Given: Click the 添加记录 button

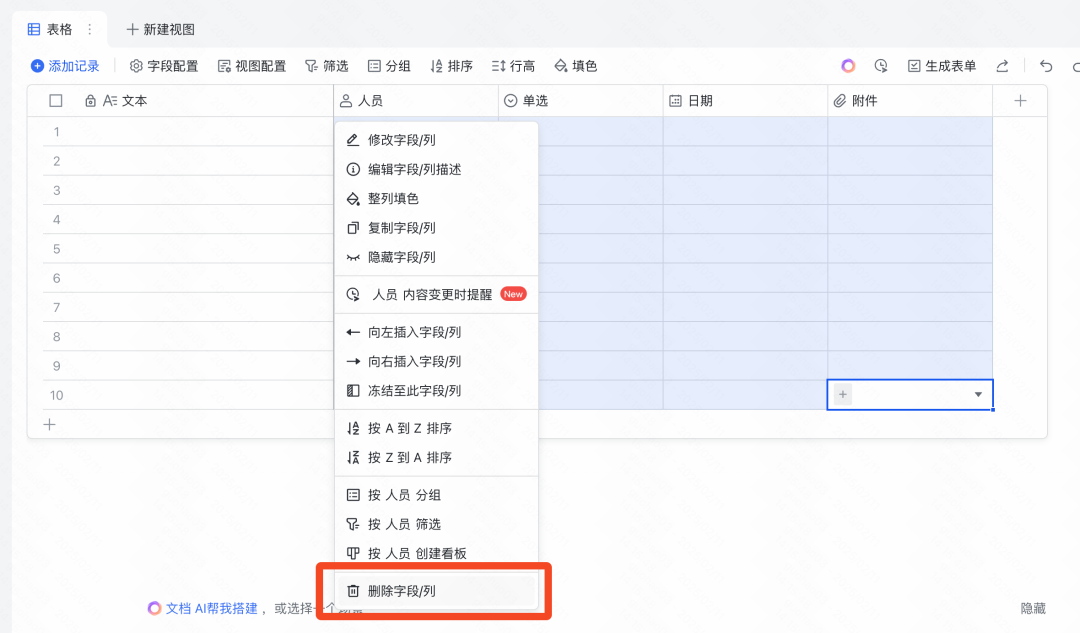Looking at the screenshot, I should 65,66.
